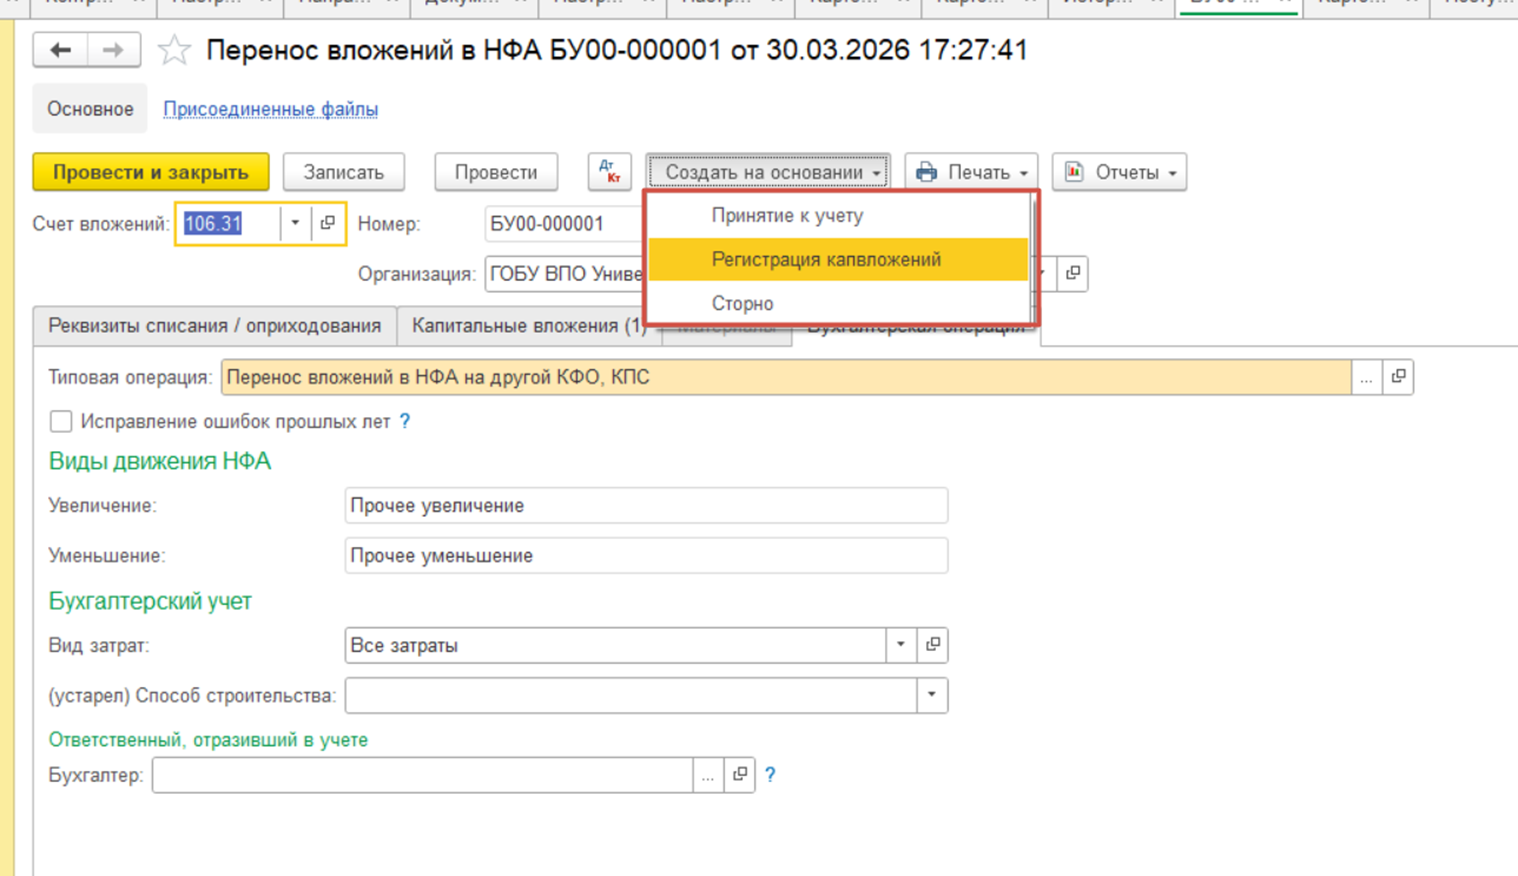Add document to favorites with star icon
The image size is (1518, 876).
coord(174,50)
